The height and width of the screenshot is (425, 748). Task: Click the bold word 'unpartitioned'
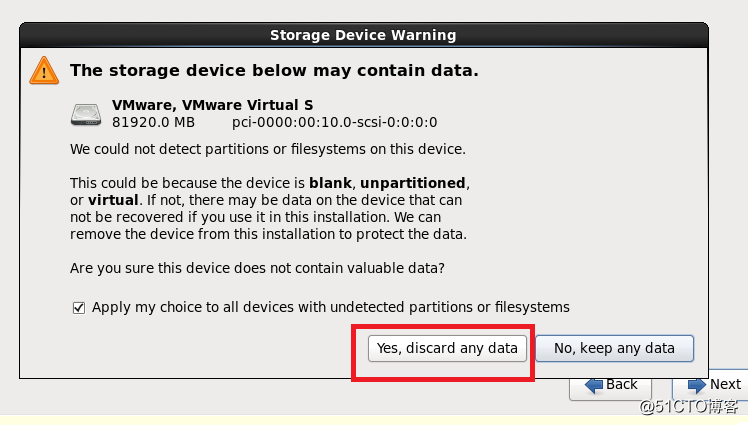coord(413,183)
